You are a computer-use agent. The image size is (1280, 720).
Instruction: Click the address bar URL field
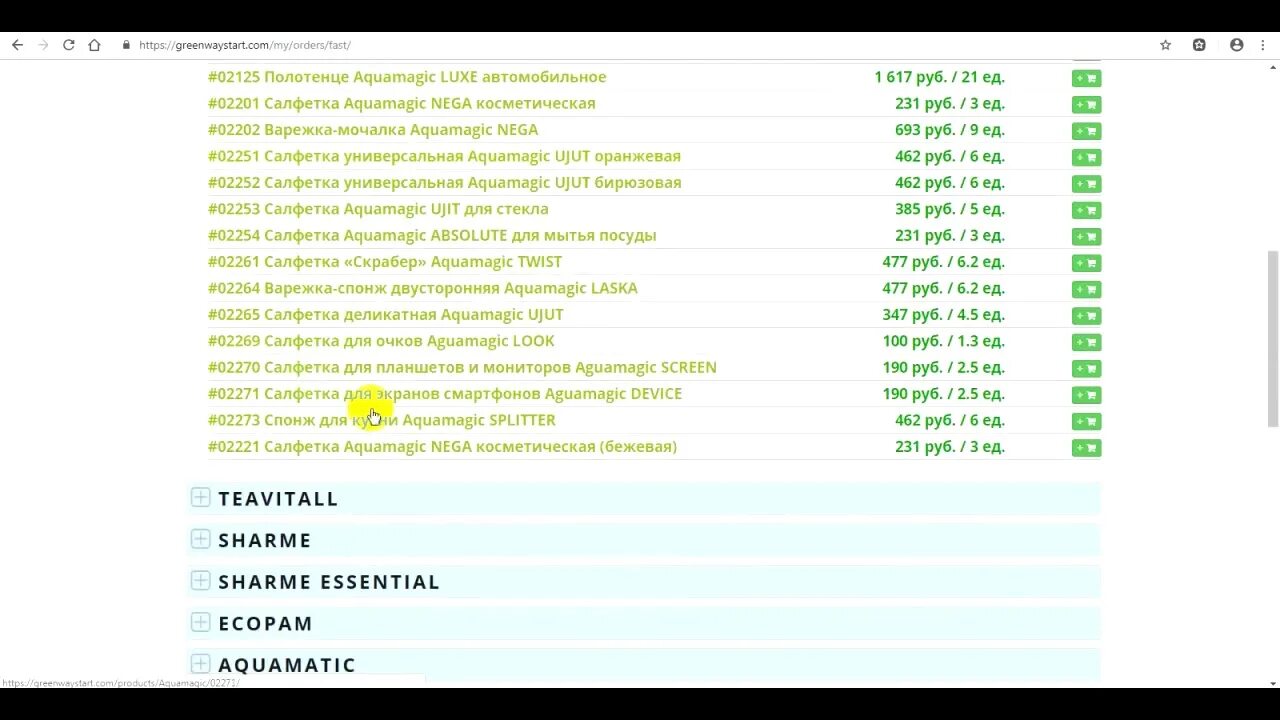pyautogui.click(x=640, y=45)
